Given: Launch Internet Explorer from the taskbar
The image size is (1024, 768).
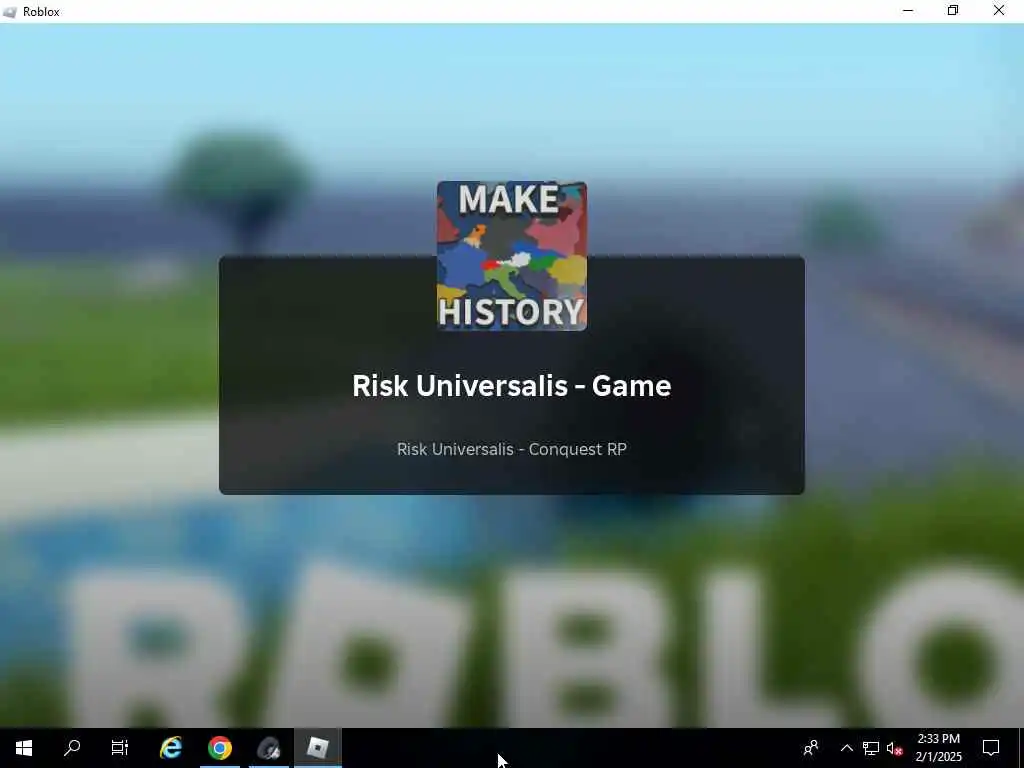Looking at the screenshot, I should (171, 748).
